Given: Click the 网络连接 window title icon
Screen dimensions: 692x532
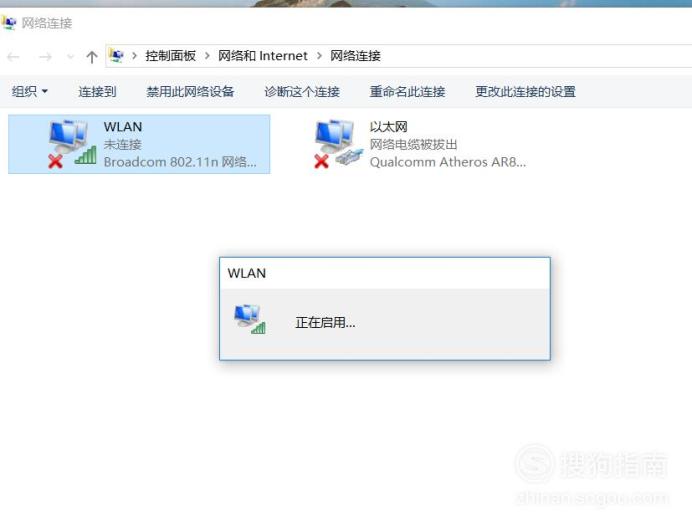Looking at the screenshot, I should click(x=8, y=23).
